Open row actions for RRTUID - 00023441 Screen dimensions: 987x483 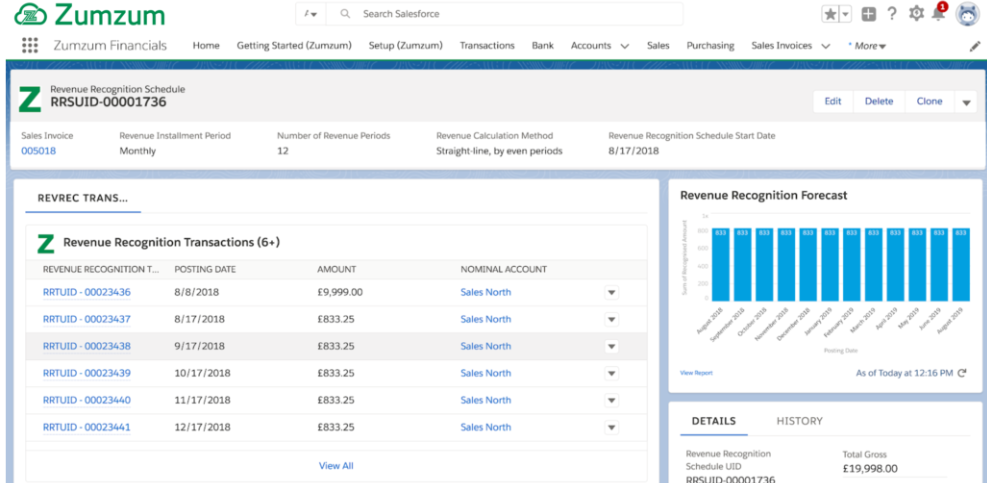click(611, 428)
